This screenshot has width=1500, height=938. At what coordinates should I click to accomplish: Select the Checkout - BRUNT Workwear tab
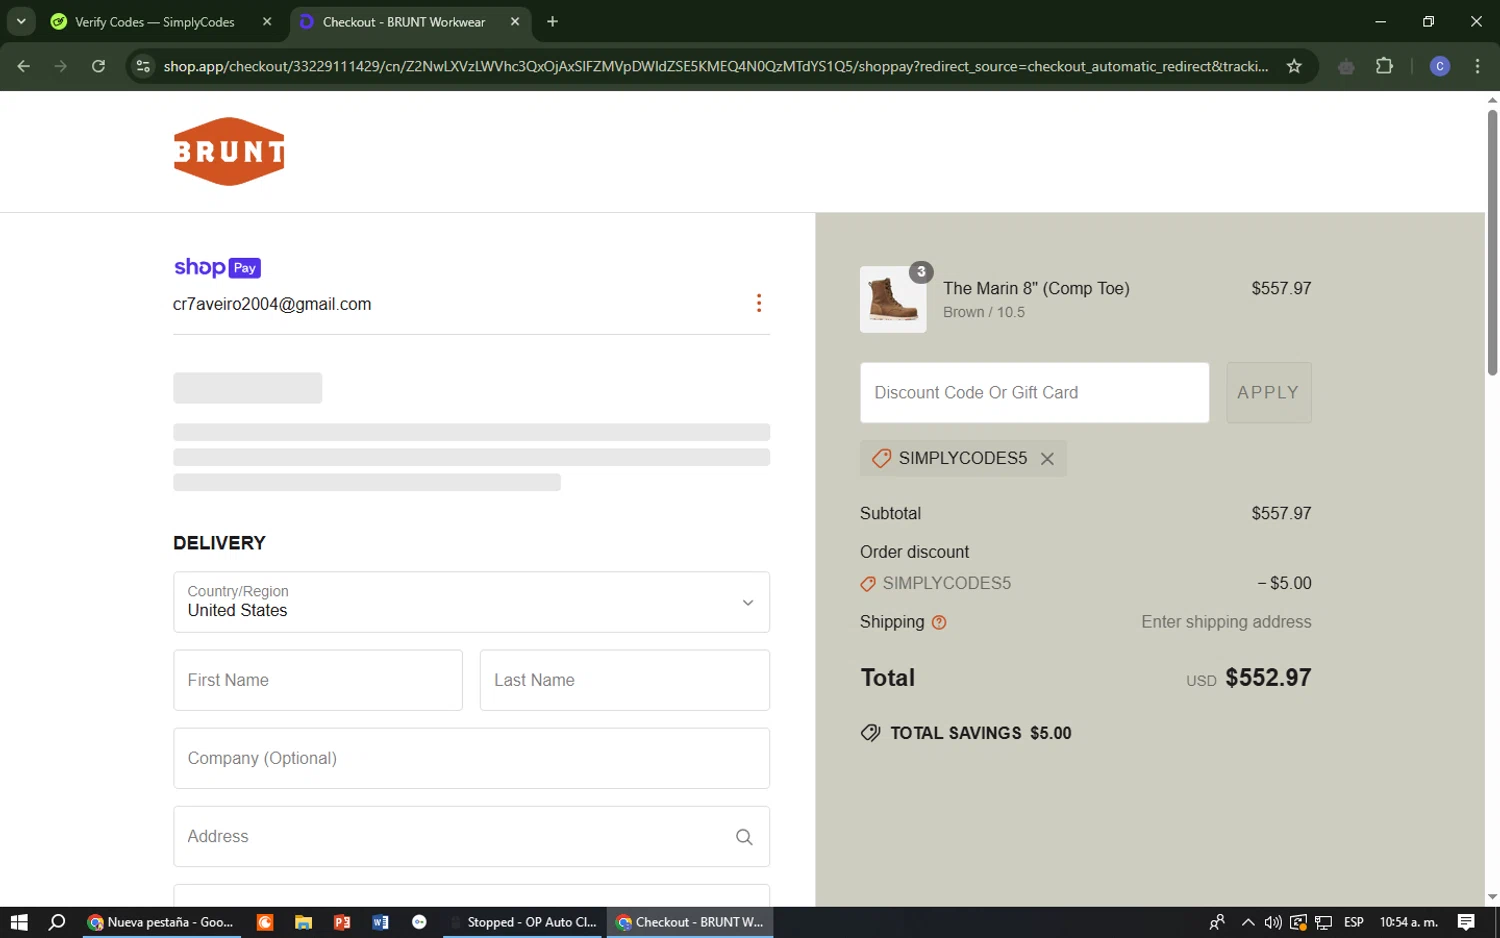404,22
